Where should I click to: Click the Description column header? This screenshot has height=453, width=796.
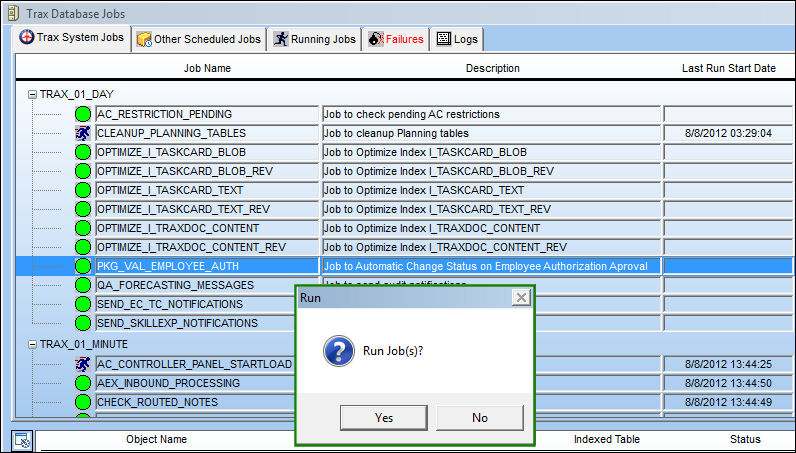click(492, 68)
